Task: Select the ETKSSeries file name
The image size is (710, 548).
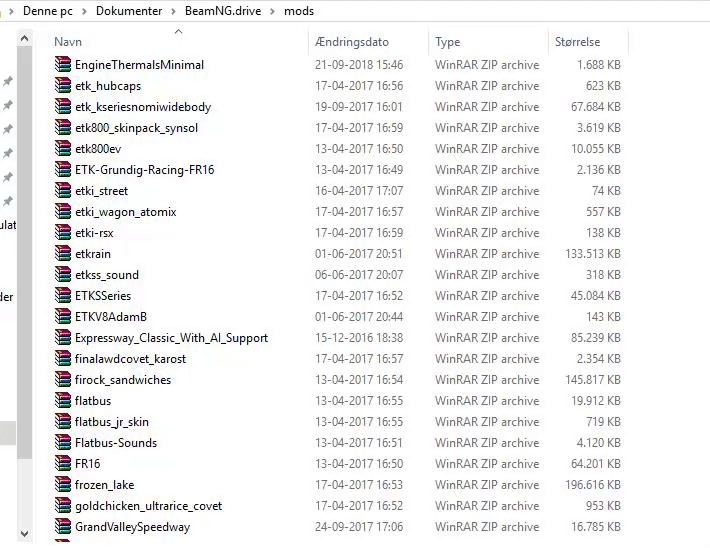Action: (103, 296)
